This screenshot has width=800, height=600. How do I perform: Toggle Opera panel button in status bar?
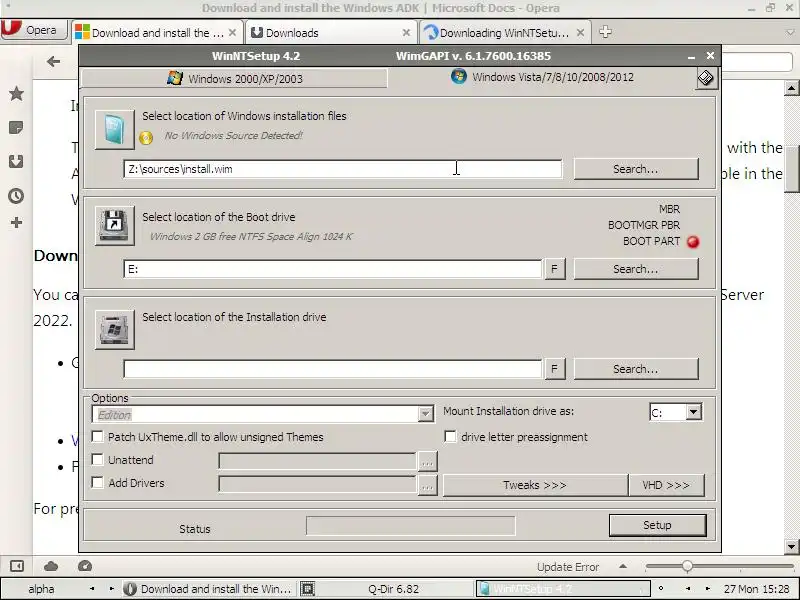(x=17, y=566)
